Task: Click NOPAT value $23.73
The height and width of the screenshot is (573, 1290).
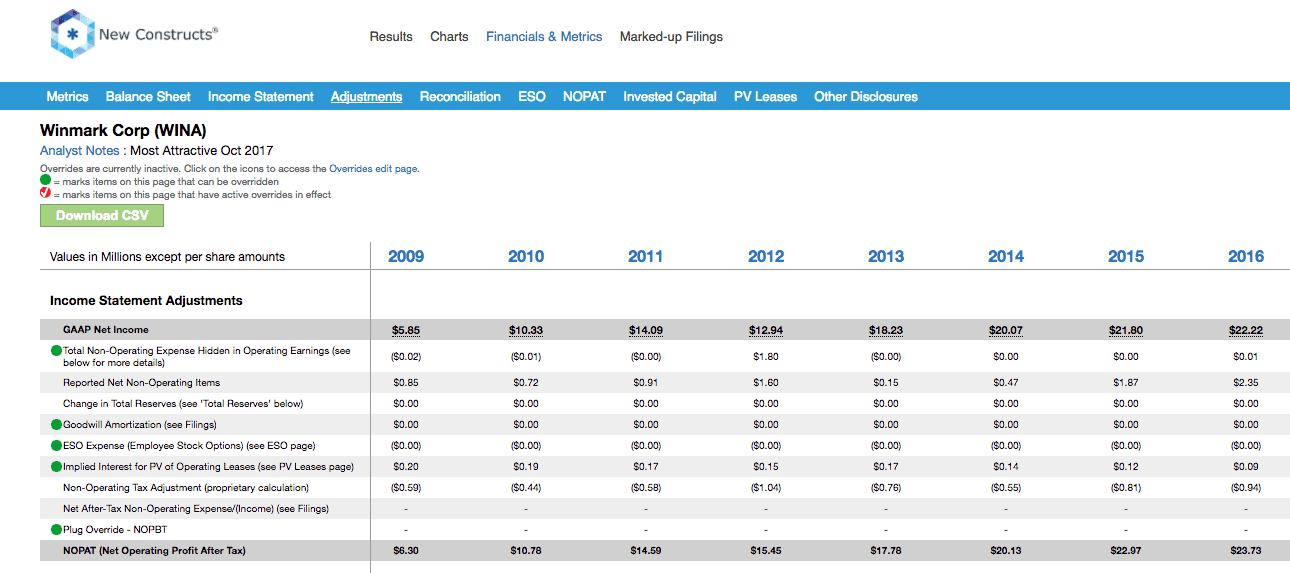Action: [1246, 551]
